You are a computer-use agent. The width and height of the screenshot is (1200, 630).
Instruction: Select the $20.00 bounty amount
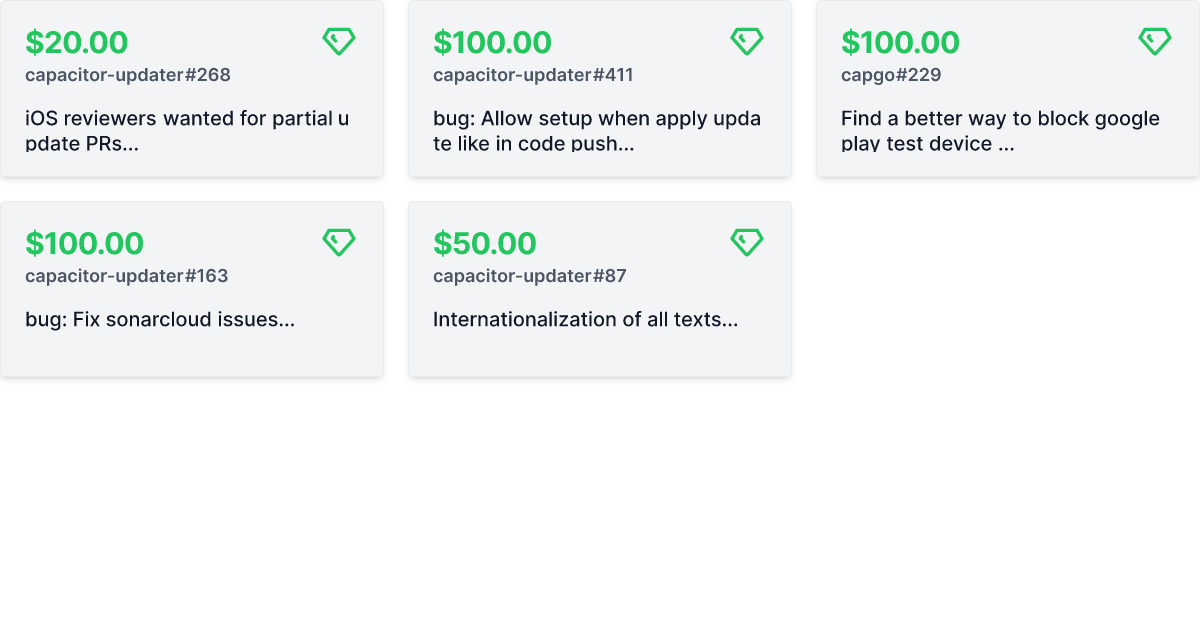click(x=77, y=43)
